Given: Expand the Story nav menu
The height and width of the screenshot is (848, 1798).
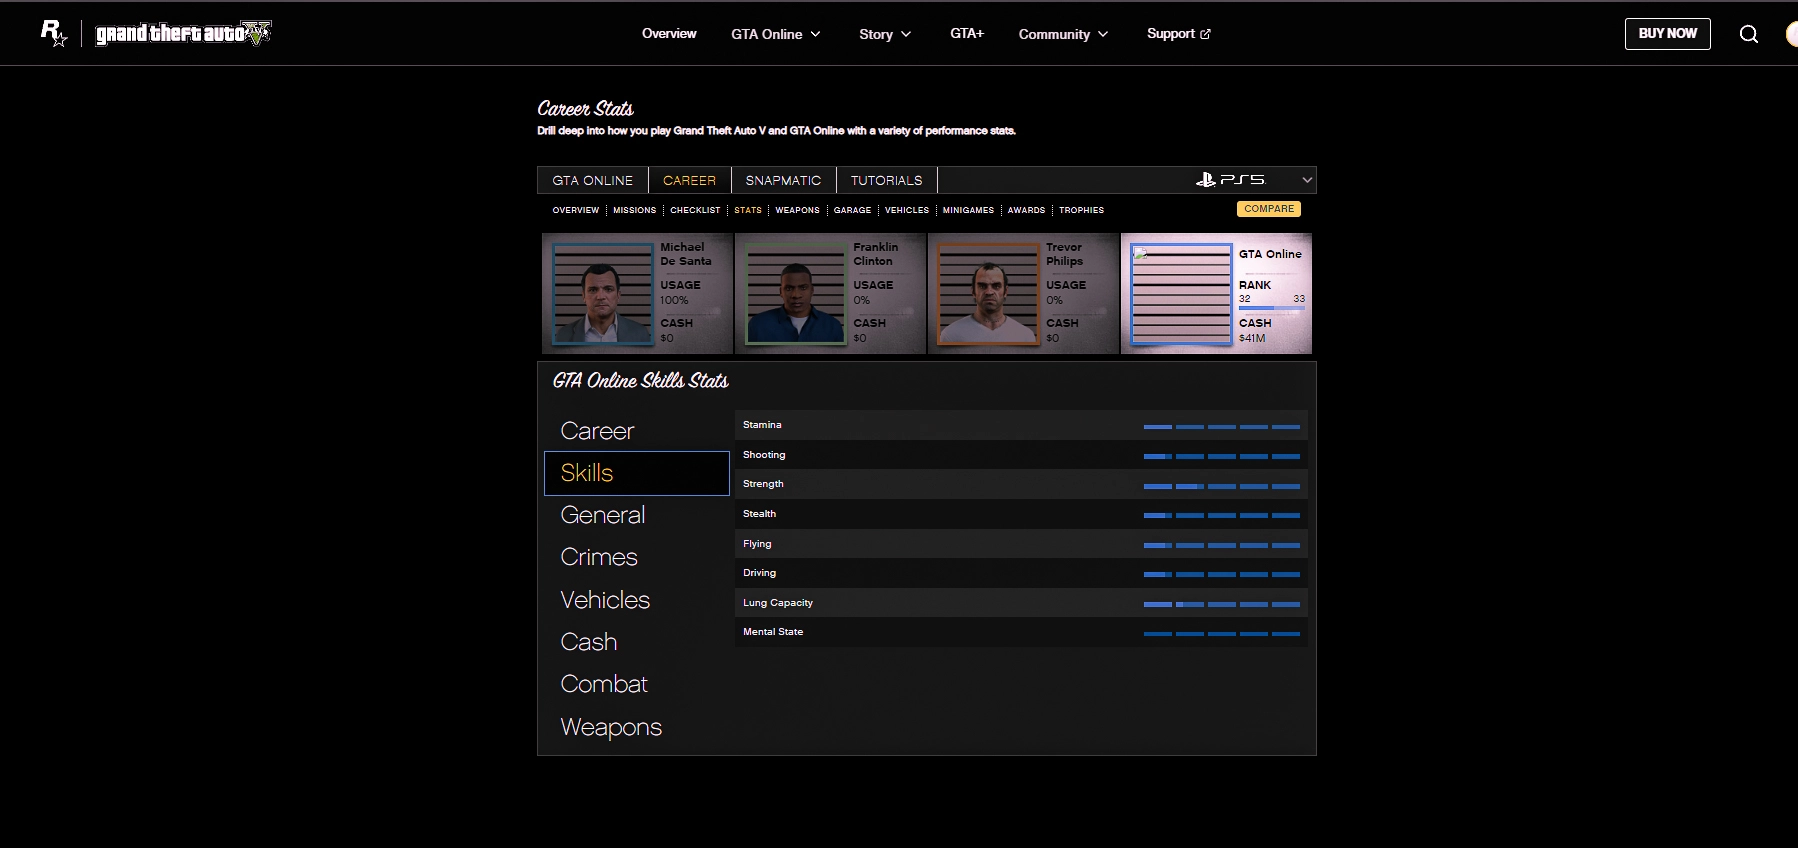Looking at the screenshot, I should point(885,34).
